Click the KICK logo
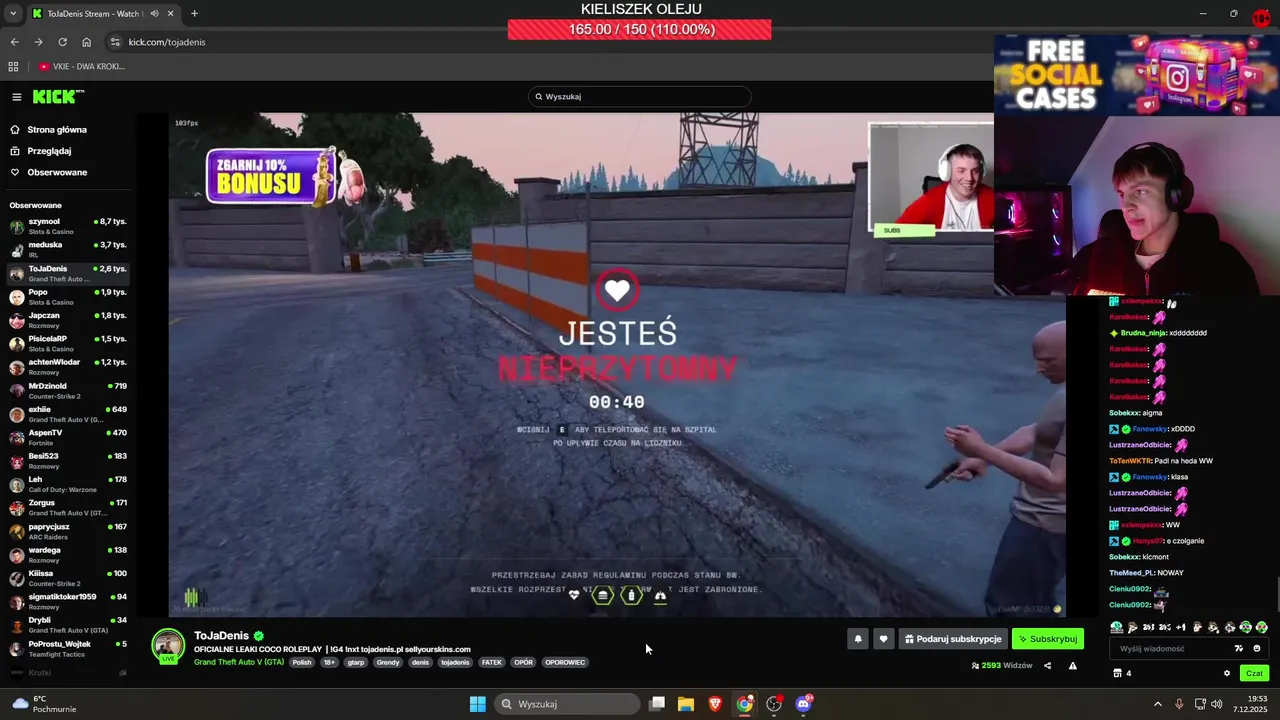Image resolution: width=1280 pixels, height=720 pixels. [x=58, y=97]
